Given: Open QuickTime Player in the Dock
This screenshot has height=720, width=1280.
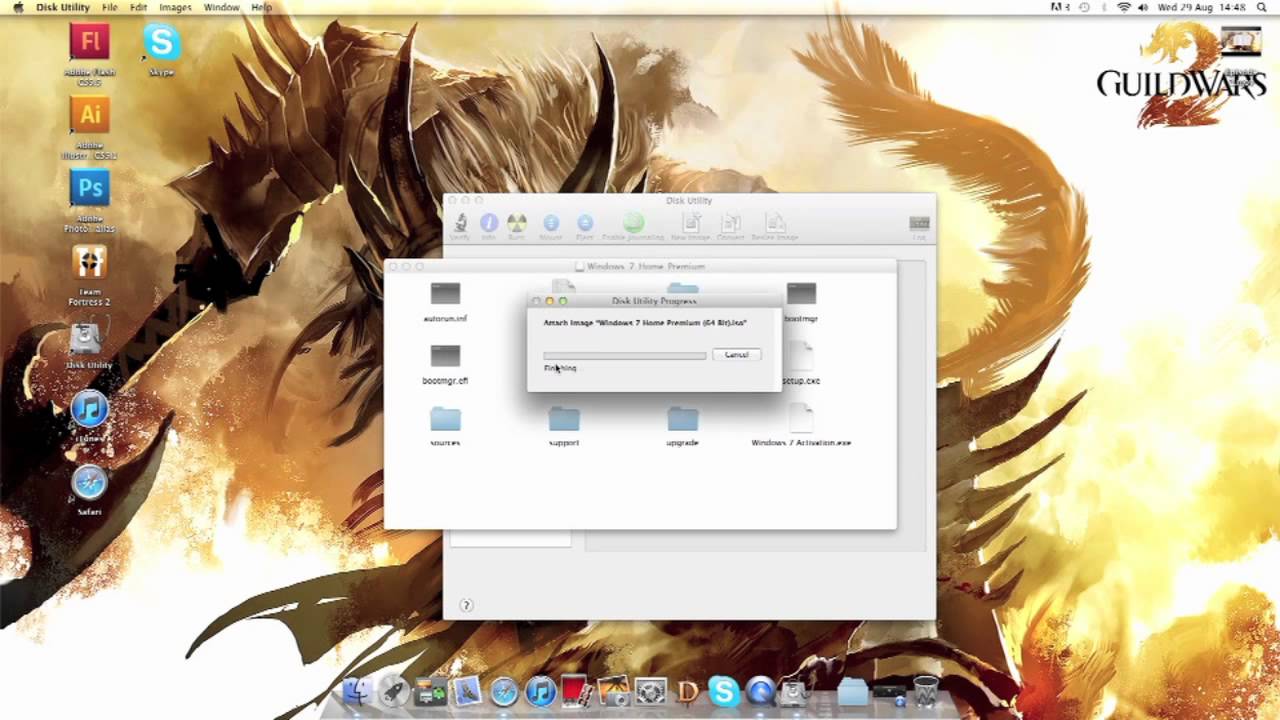Looking at the screenshot, I should coord(760,691).
